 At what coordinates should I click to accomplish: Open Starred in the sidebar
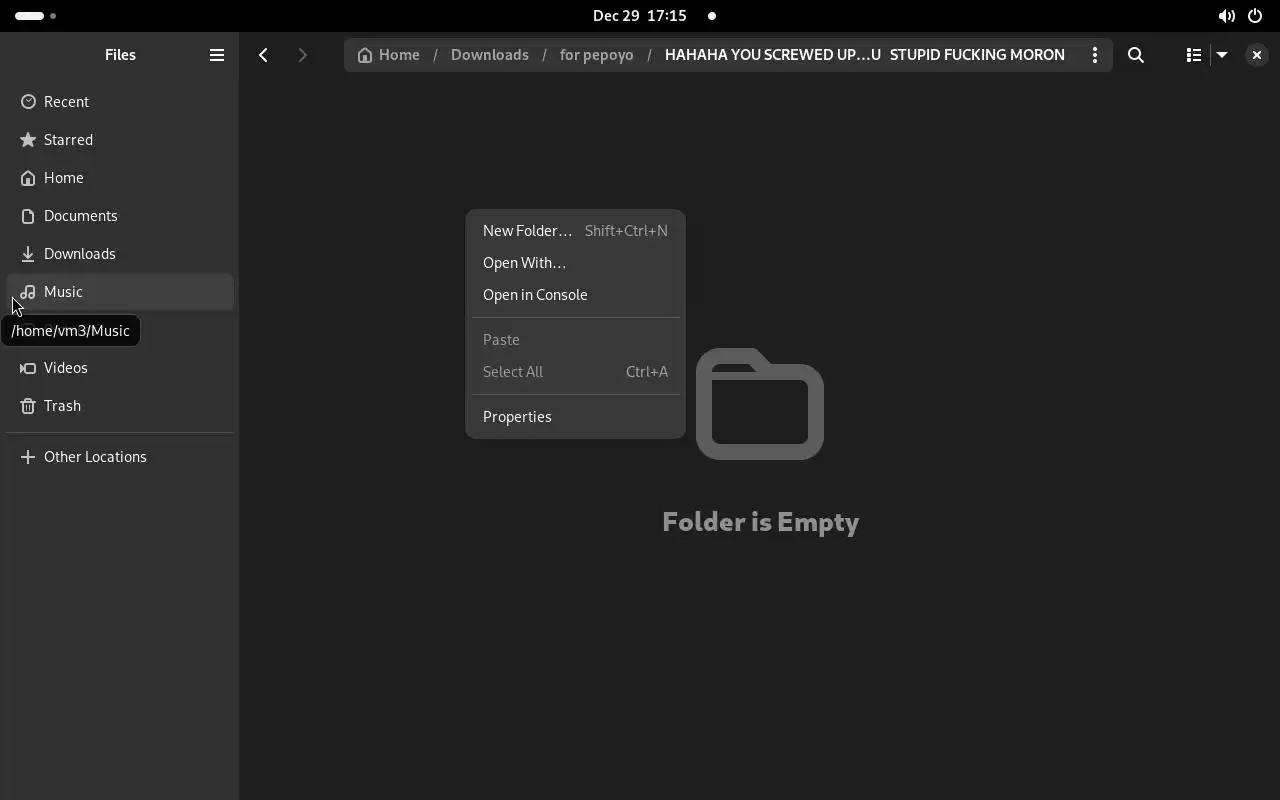pyautogui.click(x=120, y=140)
